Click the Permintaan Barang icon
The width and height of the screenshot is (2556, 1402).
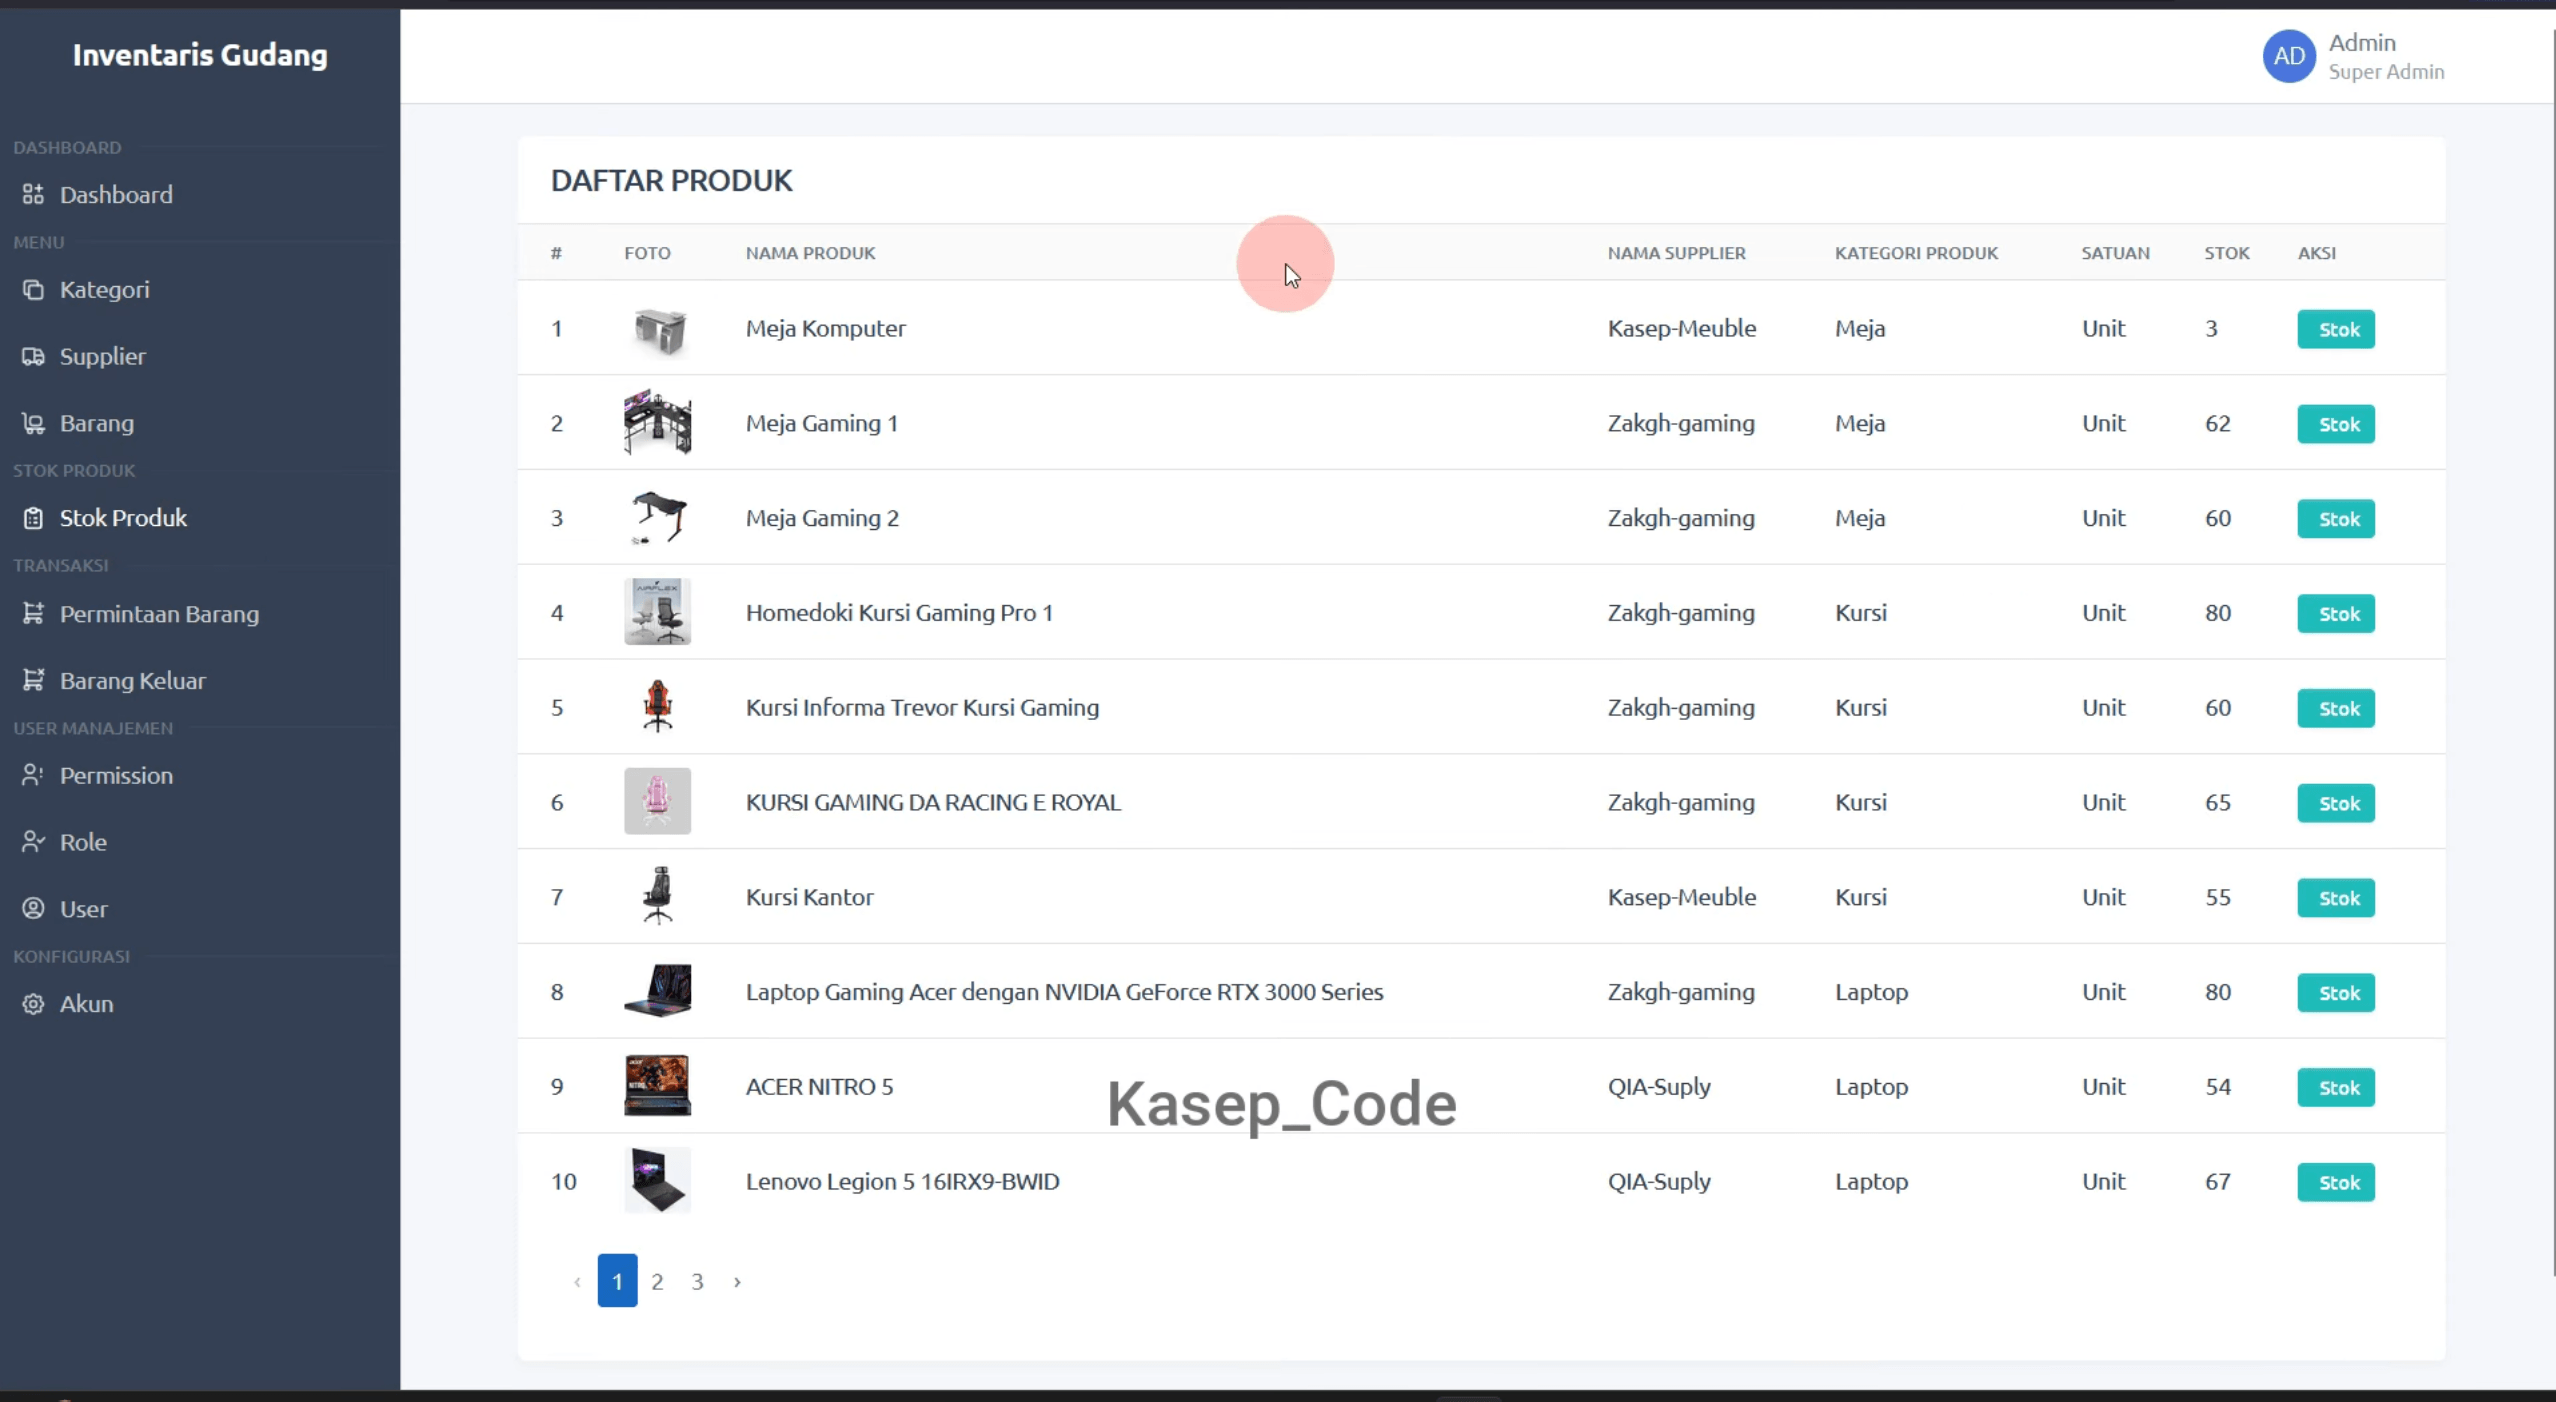point(33,613)
